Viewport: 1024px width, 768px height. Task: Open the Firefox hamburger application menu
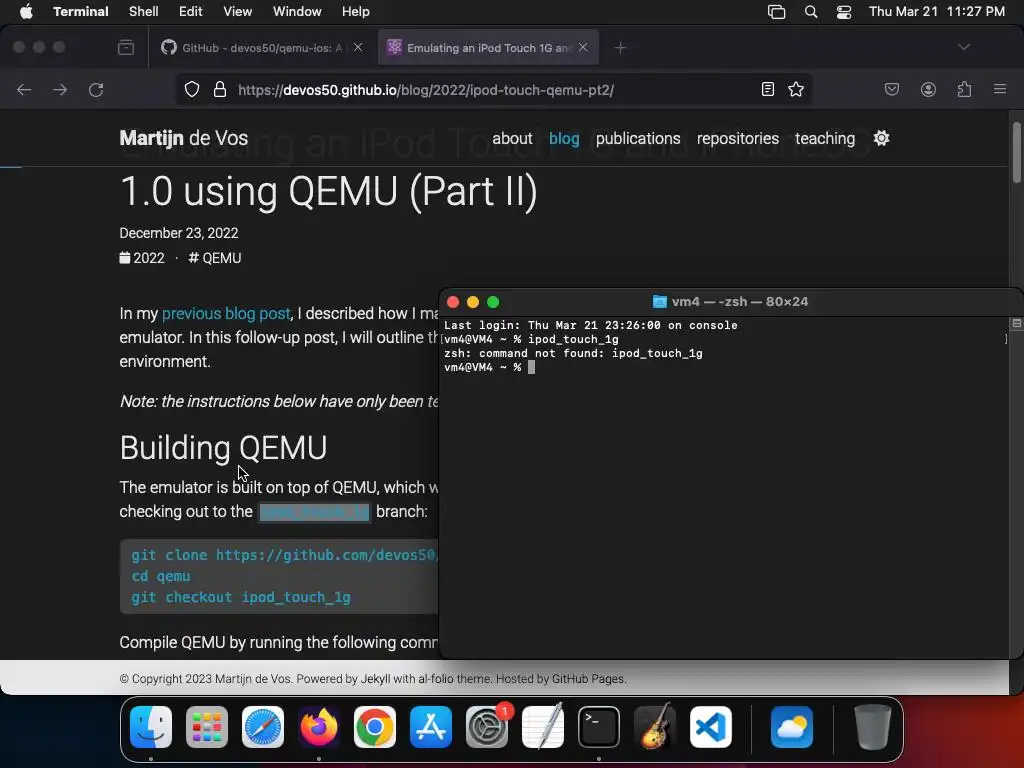click(1000, 89)
